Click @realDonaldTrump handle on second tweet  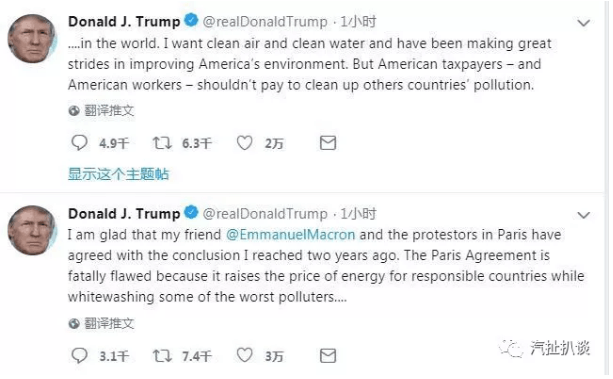[265, 214]
